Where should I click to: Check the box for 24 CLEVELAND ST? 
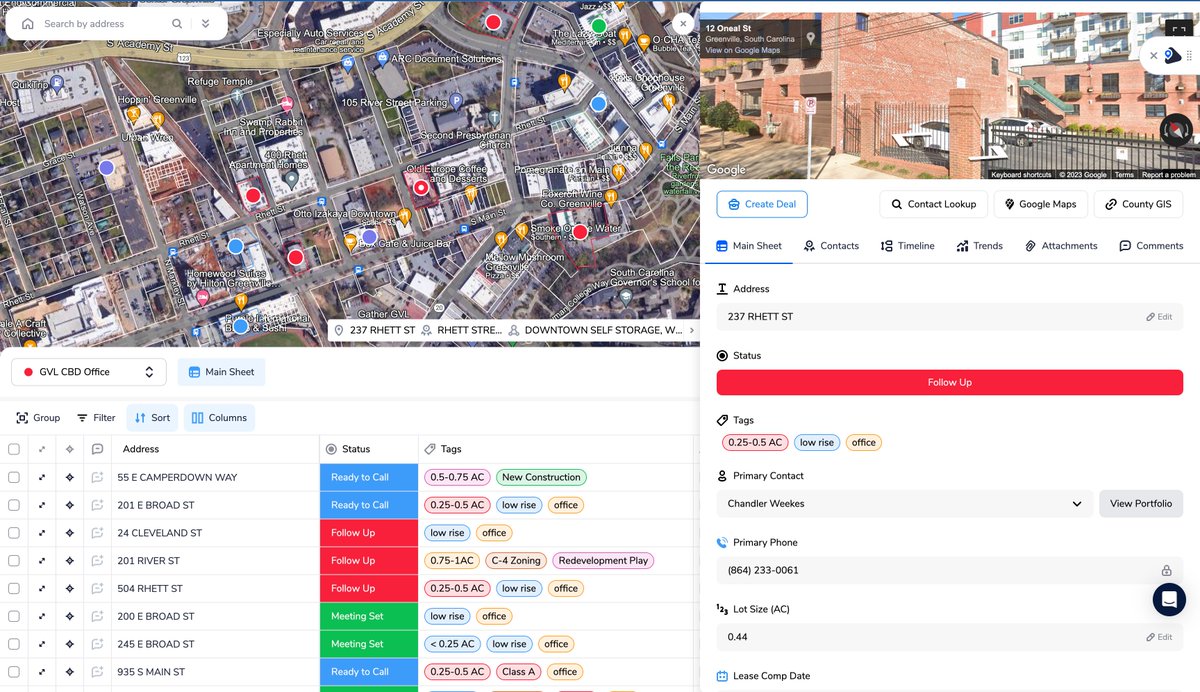pos(14,533)
